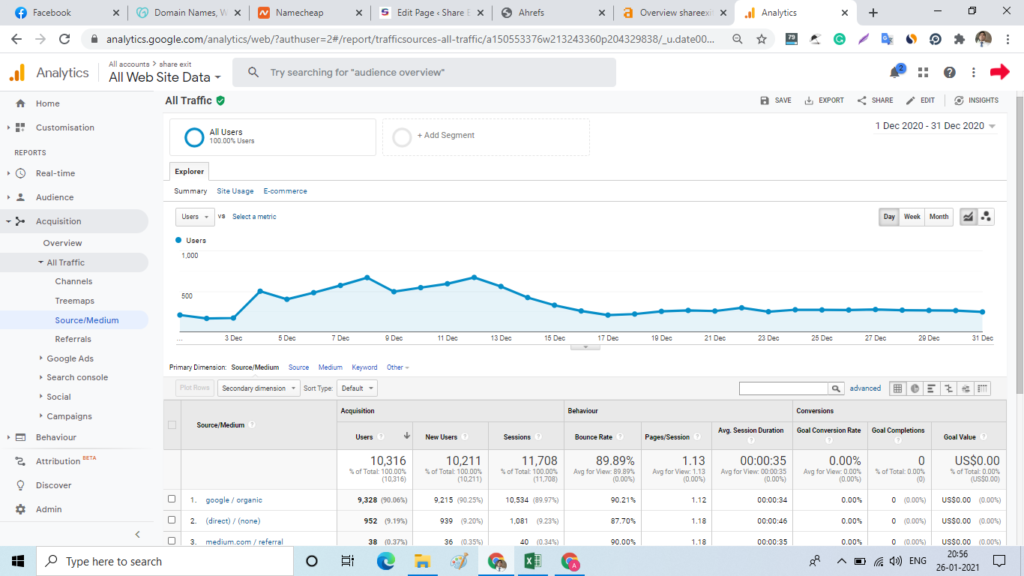Tick the checkbox for medium.com / referral row

click(172, 541)
